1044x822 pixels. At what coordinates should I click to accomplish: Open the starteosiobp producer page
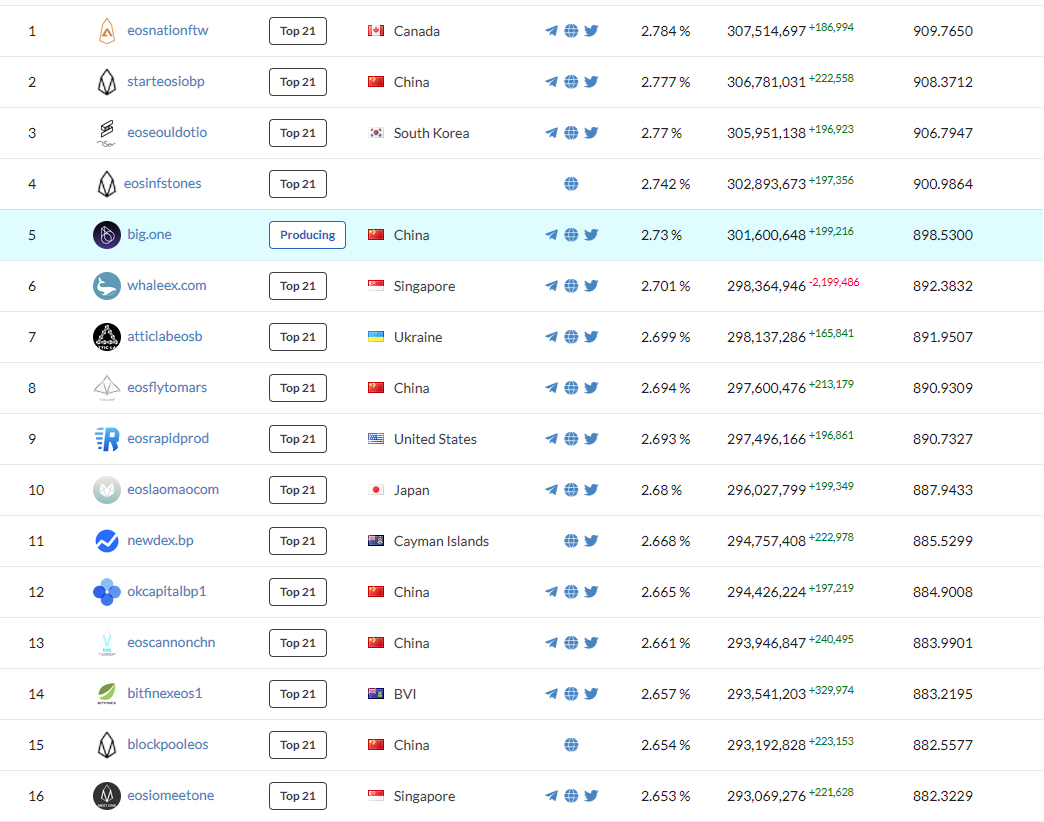tap(166, 81)
